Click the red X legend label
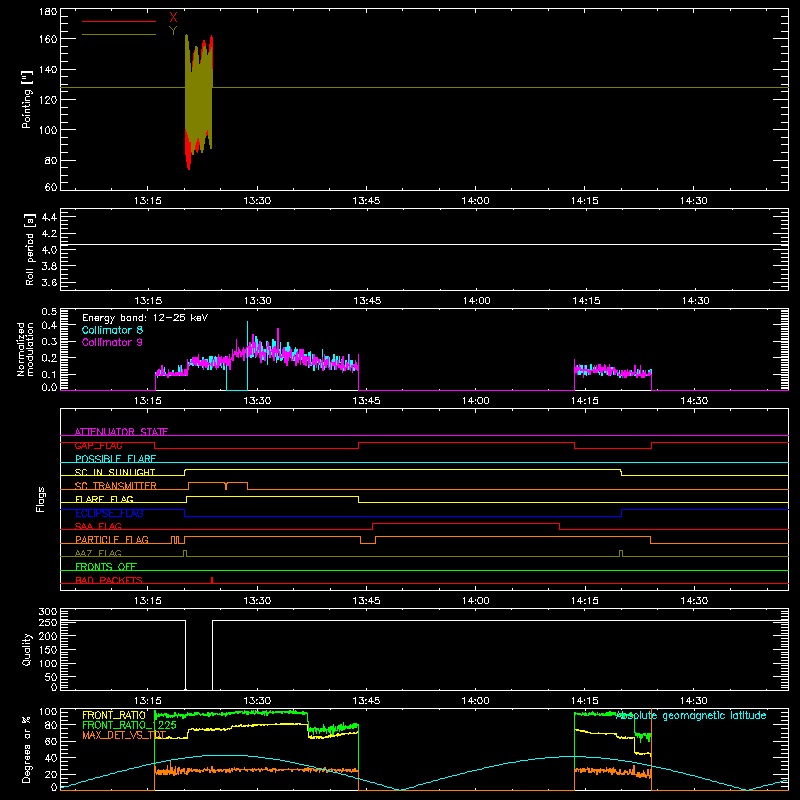This screenshot has height=800, width=800. (173, 18)
